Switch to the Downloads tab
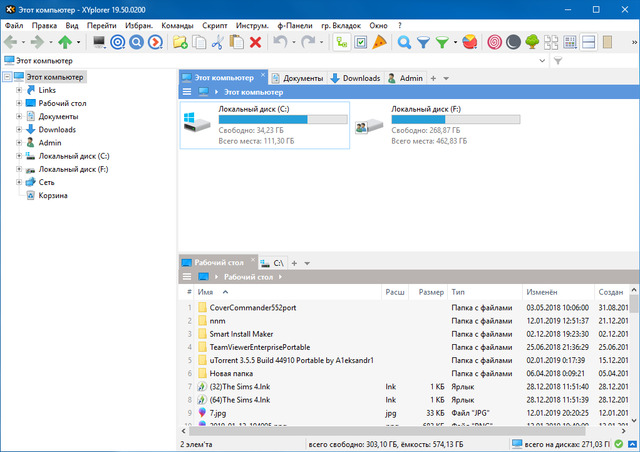The image size is (640, 452). pyautogui.click(x=354, y=78)
